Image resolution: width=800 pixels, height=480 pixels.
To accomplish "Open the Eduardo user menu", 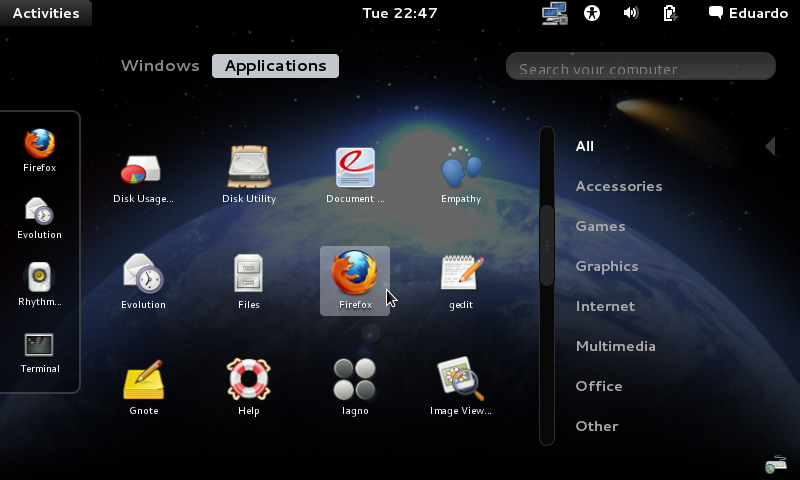I will point(748,13).
